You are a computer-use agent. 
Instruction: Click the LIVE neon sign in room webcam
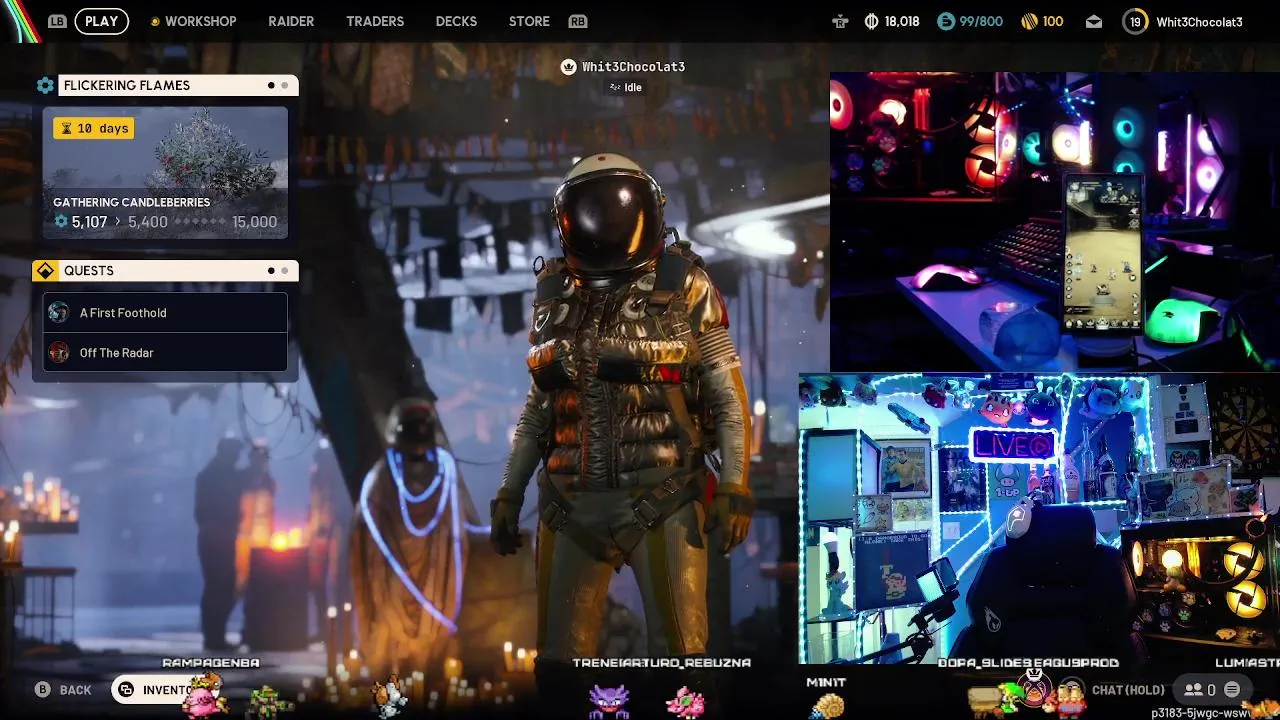tap(1013, 446)
